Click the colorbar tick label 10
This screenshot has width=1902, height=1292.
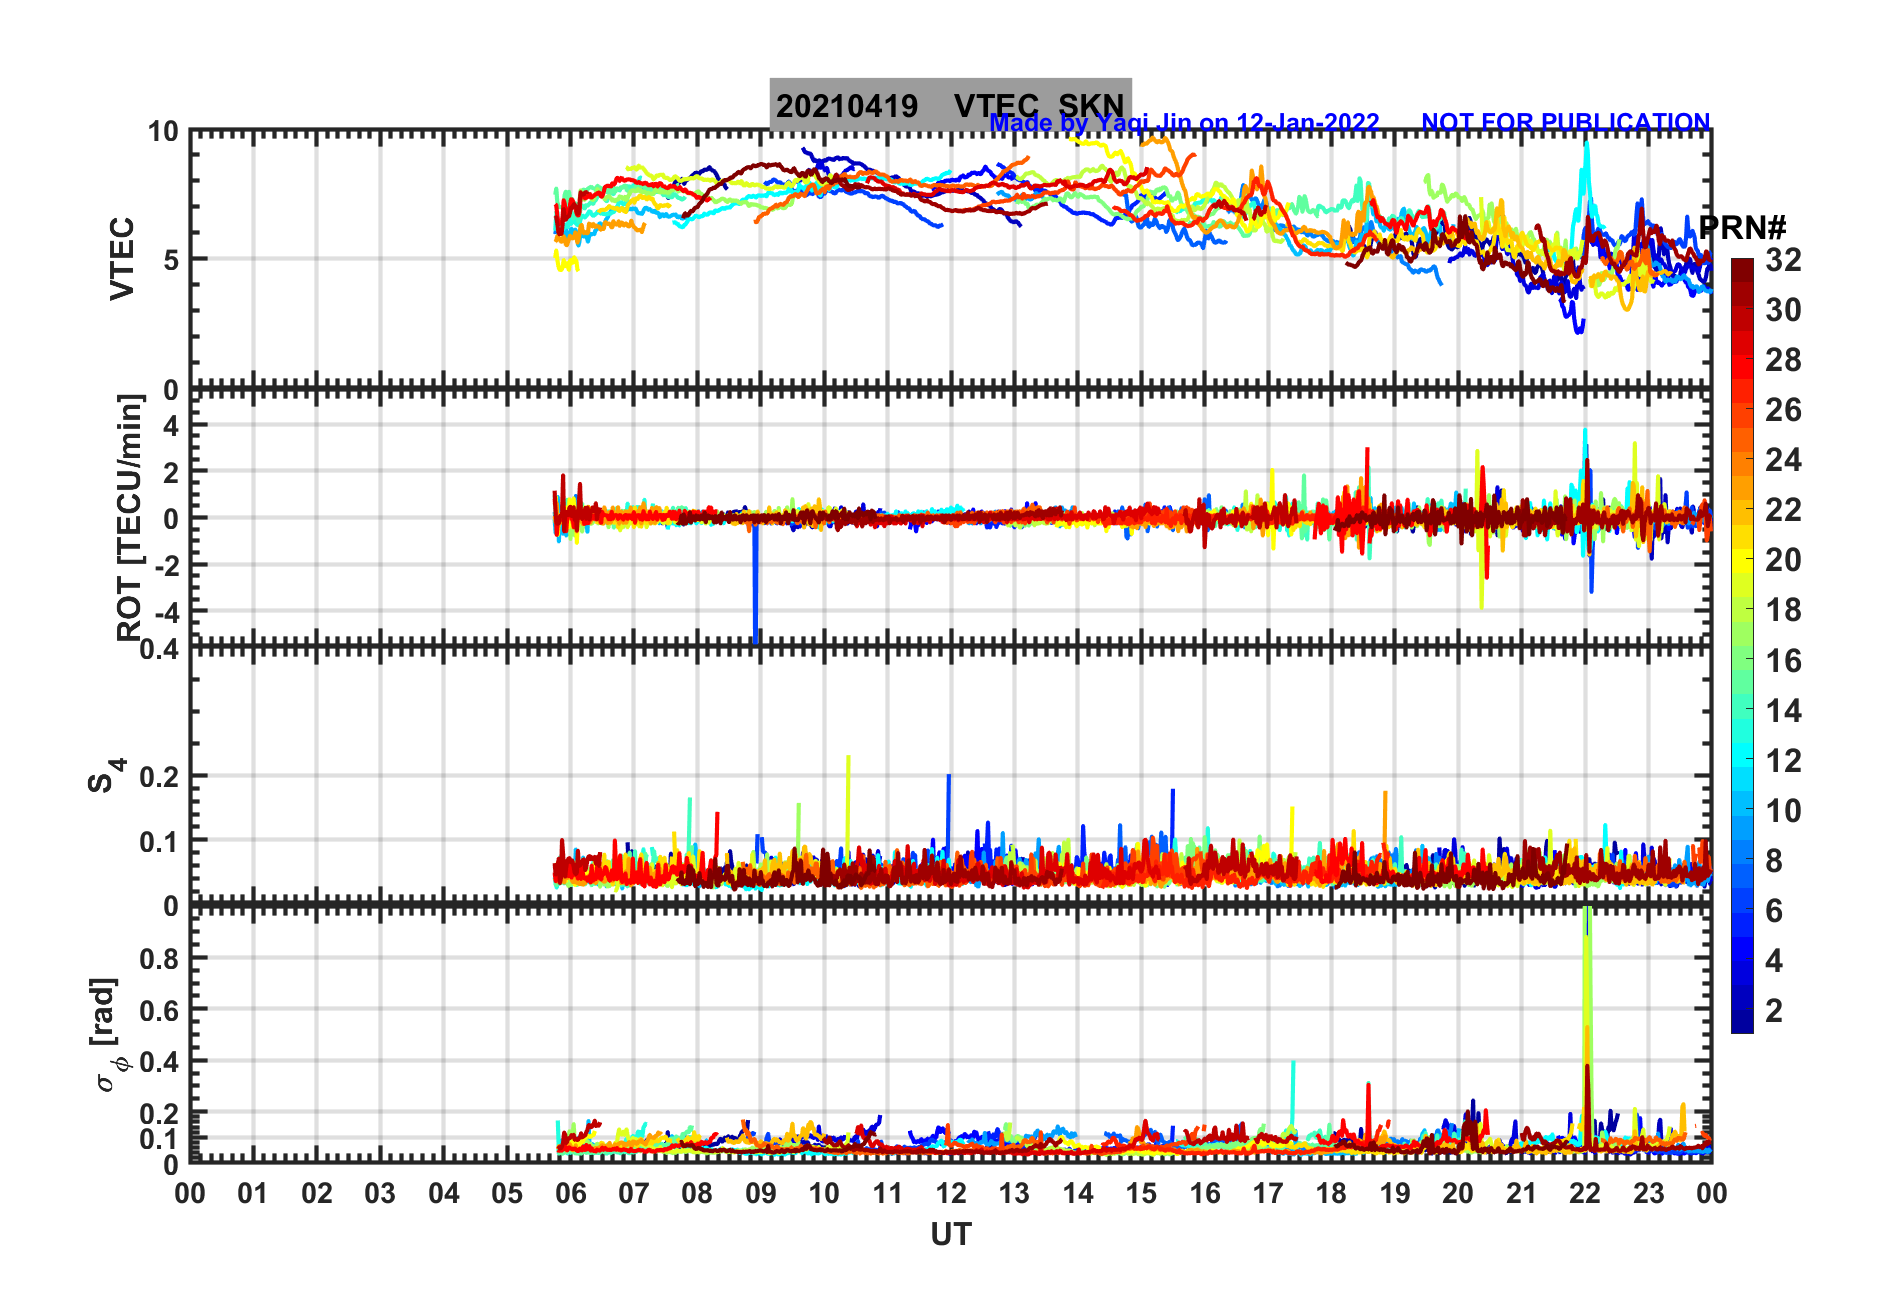[x=1783, y=811]
